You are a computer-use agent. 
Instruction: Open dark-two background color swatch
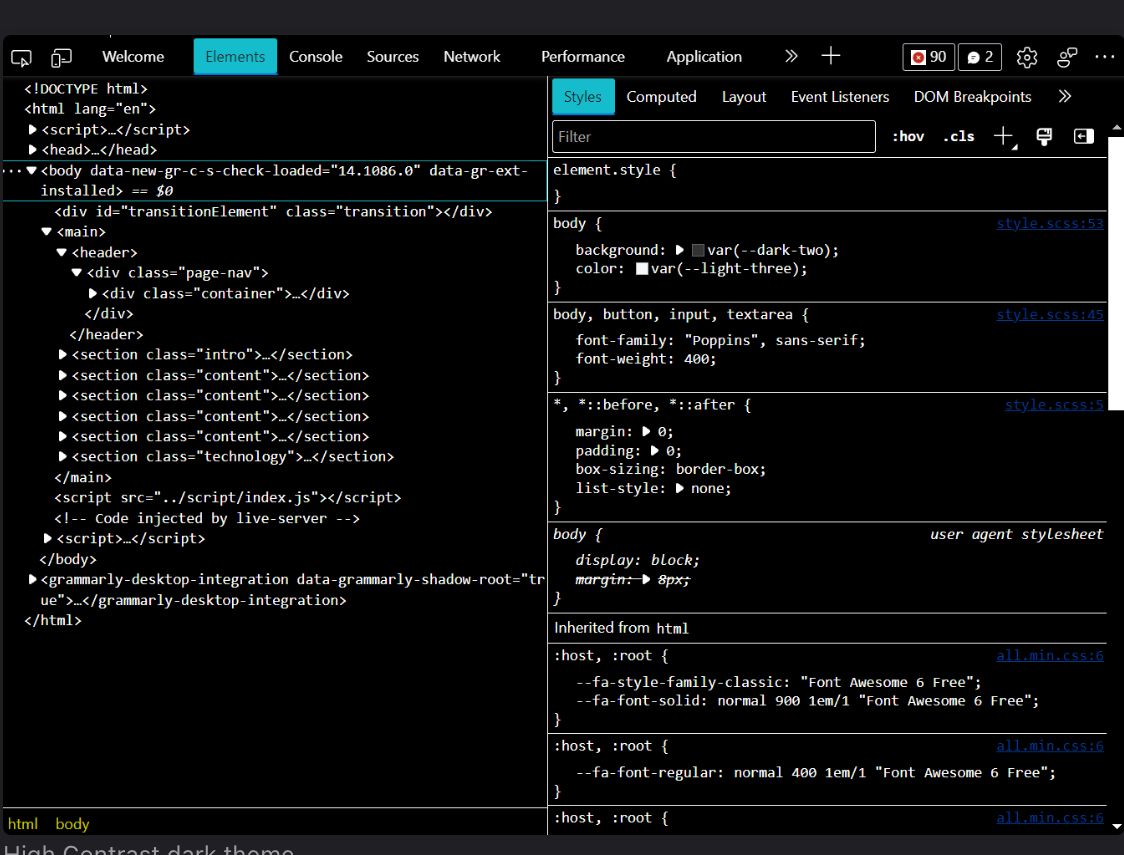pyautogui.click(x=697, y=250)
